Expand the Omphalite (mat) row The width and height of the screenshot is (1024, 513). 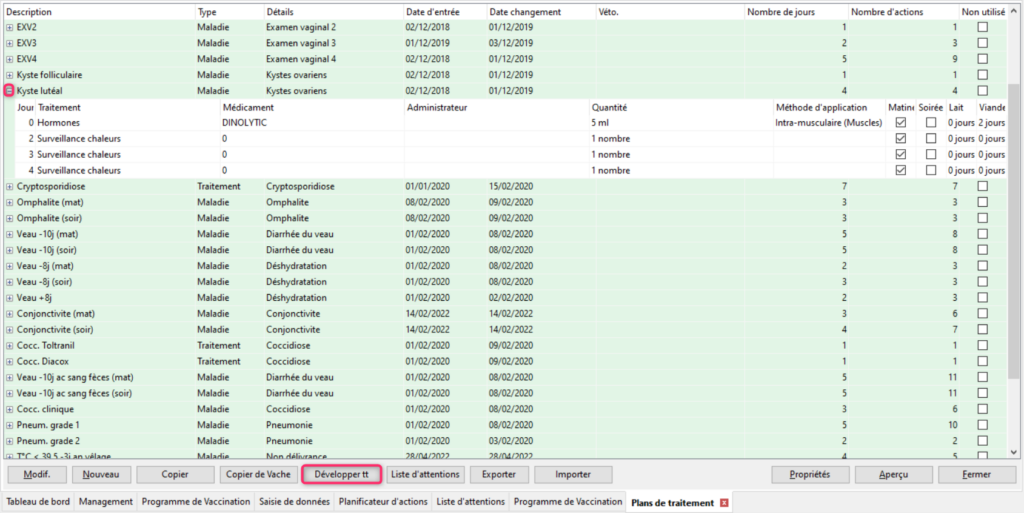click(x=9, y=203)
